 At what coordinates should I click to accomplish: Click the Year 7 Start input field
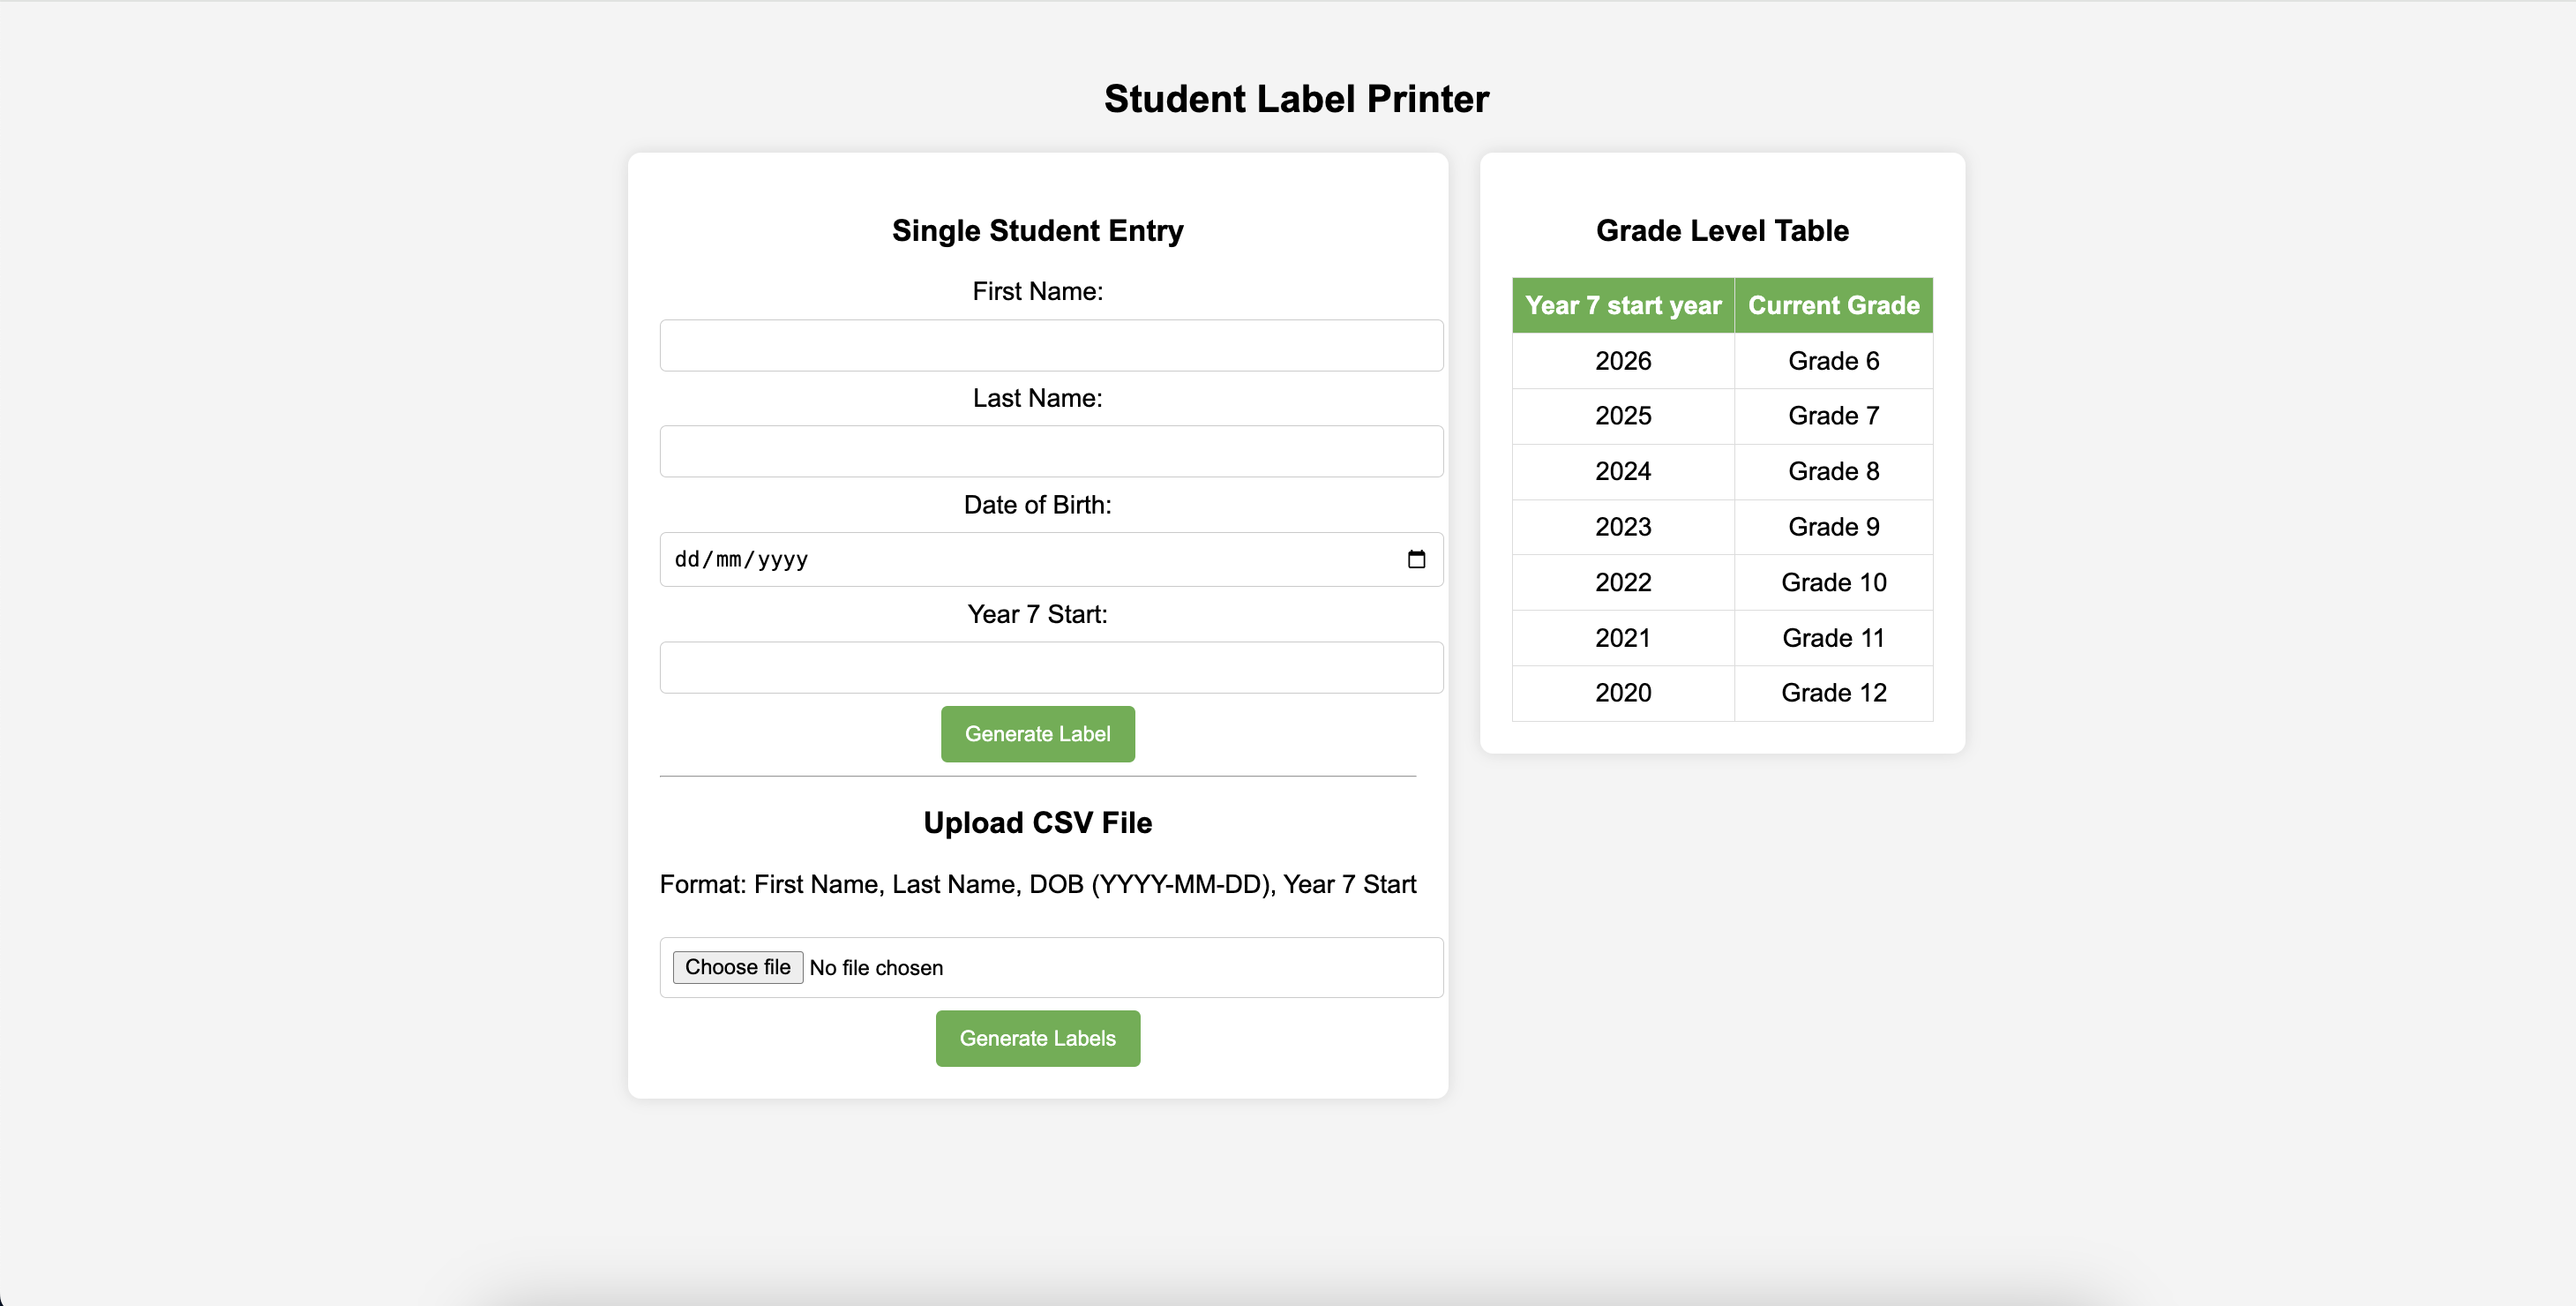pyautogui.click(x=1051, y=667)
